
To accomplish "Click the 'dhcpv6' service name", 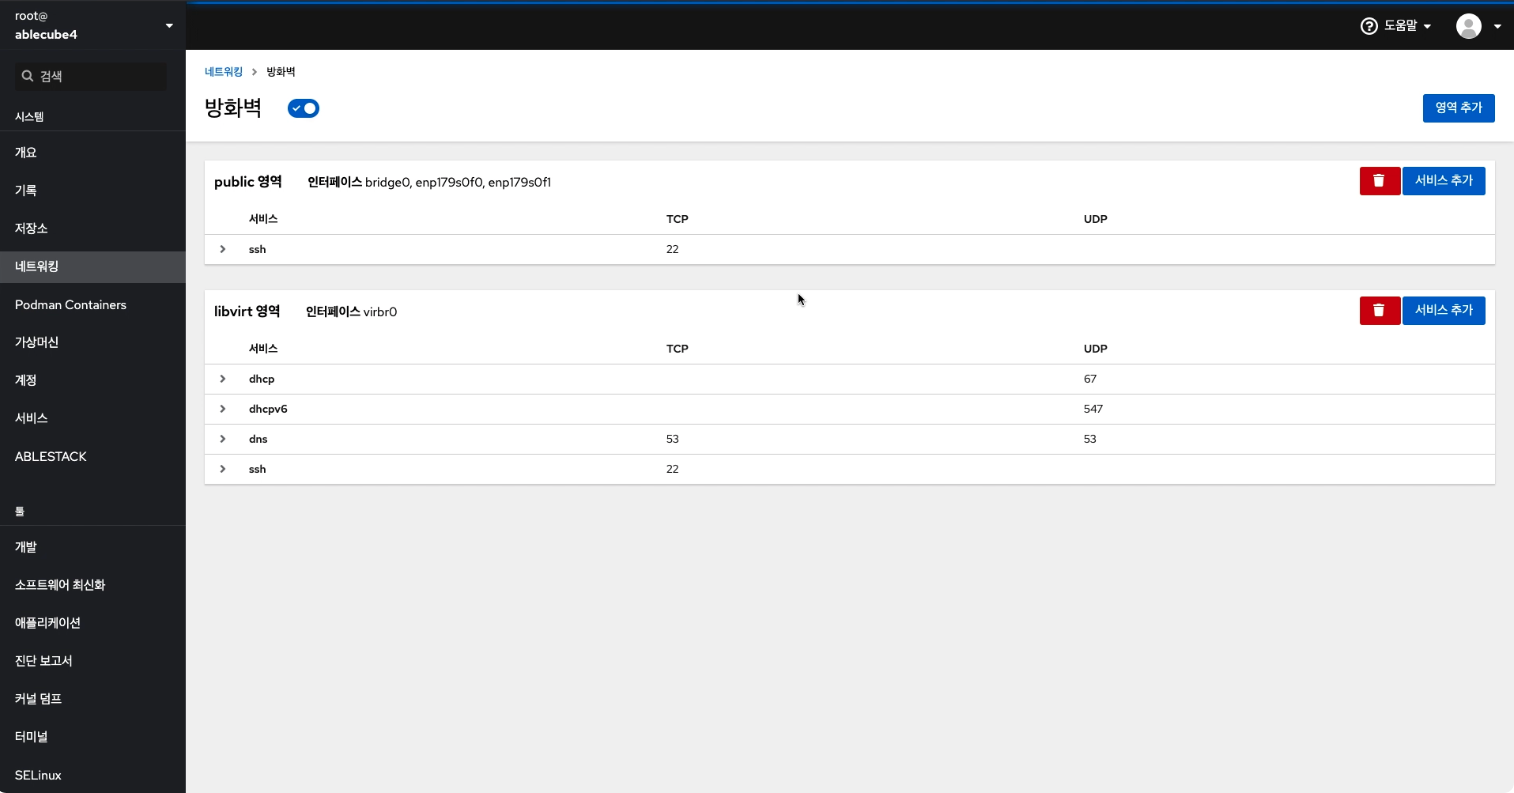I will click(268, 409).
